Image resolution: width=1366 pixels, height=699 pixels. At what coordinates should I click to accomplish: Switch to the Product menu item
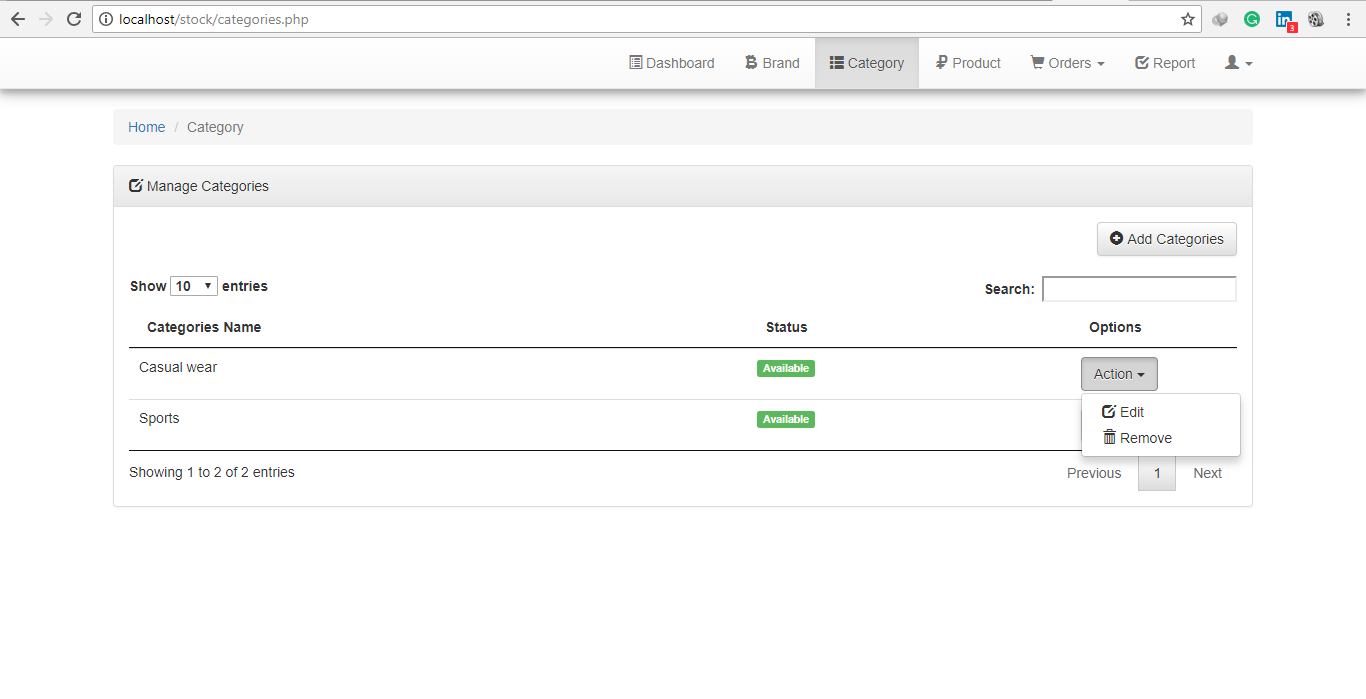pyautogui.click(x=967, y=62)
